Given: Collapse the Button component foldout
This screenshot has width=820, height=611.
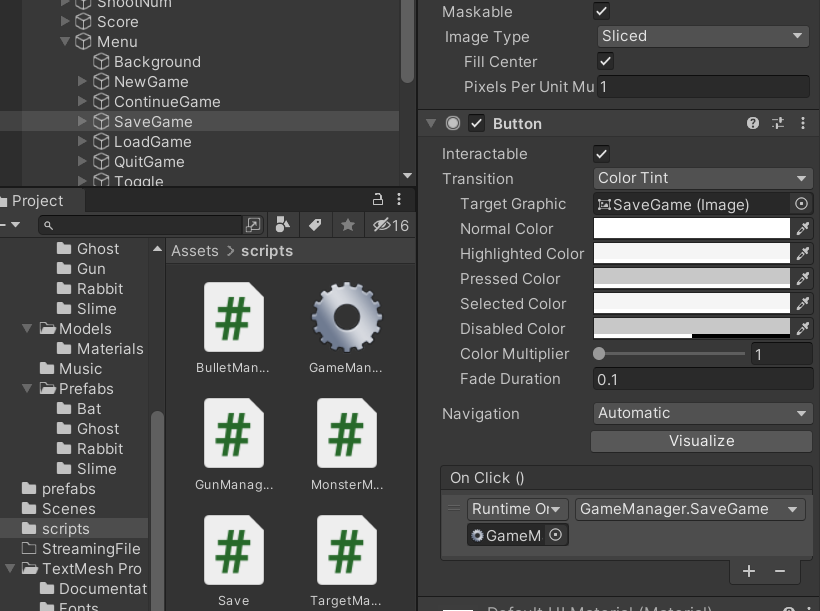Looking at the screenshot, I should point(431,123).
